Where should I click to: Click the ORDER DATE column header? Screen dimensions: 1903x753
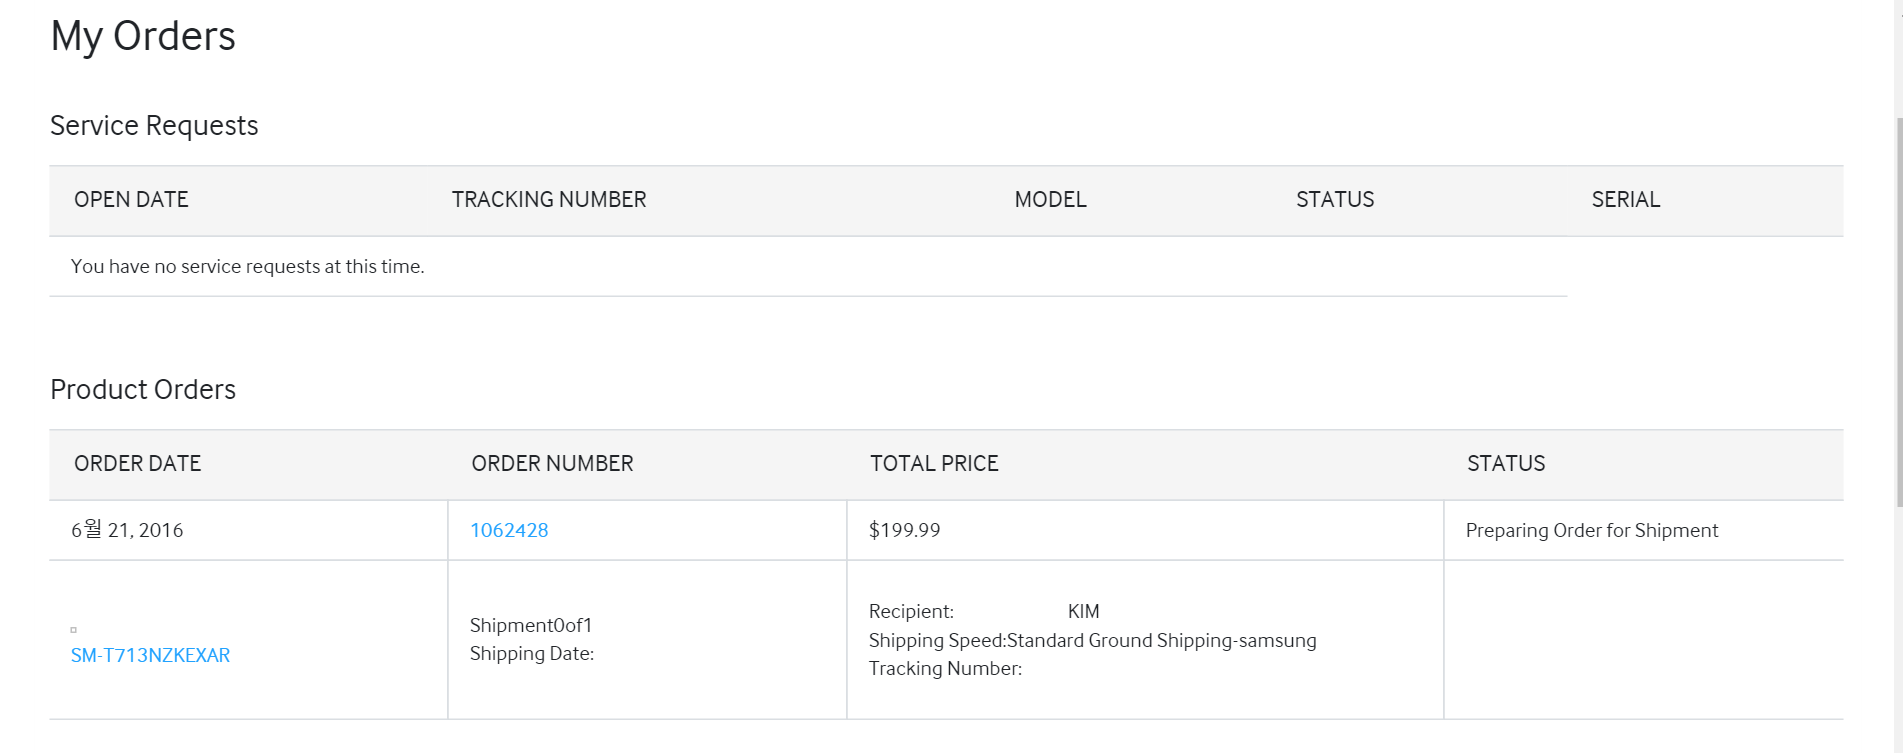[138, 463]
